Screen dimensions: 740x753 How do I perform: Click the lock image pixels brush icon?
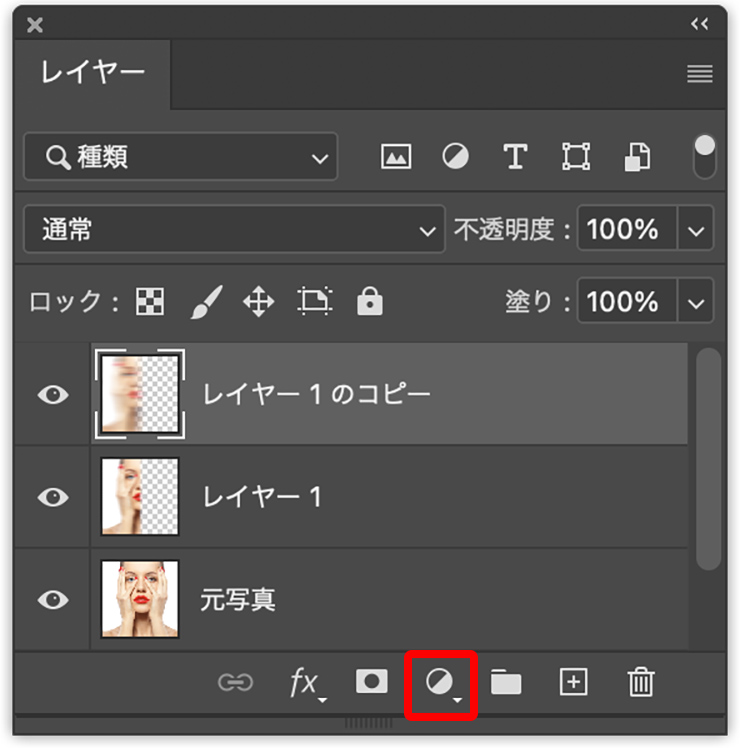[206, 301]
